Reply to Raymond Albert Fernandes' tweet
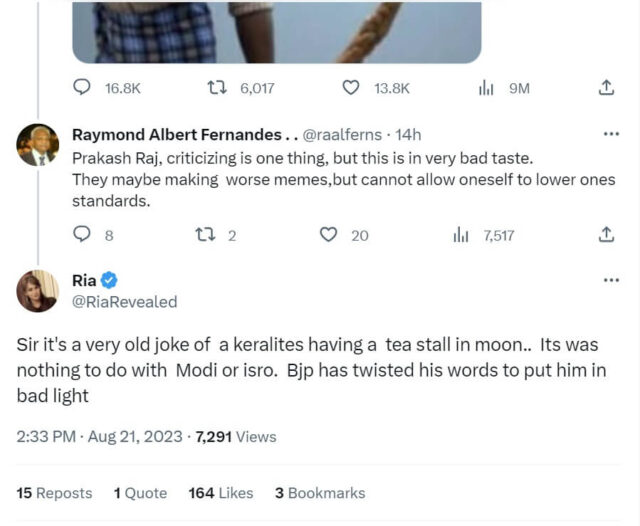 [83, 235]
